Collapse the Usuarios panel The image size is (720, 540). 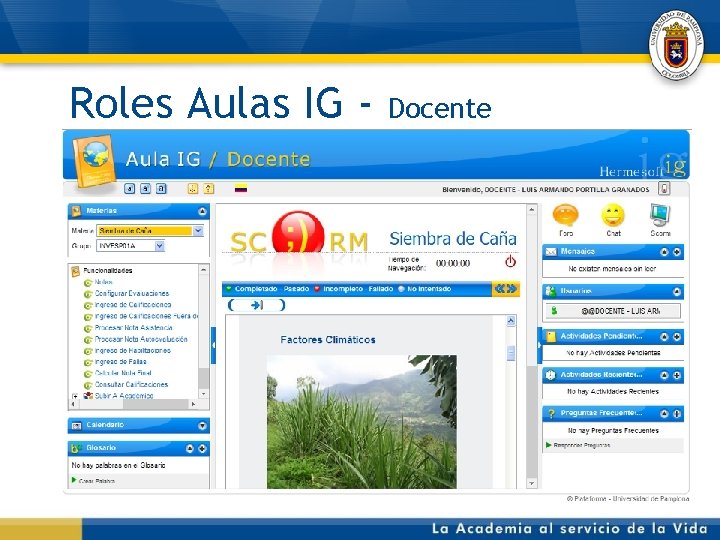(x=676, y=291)
